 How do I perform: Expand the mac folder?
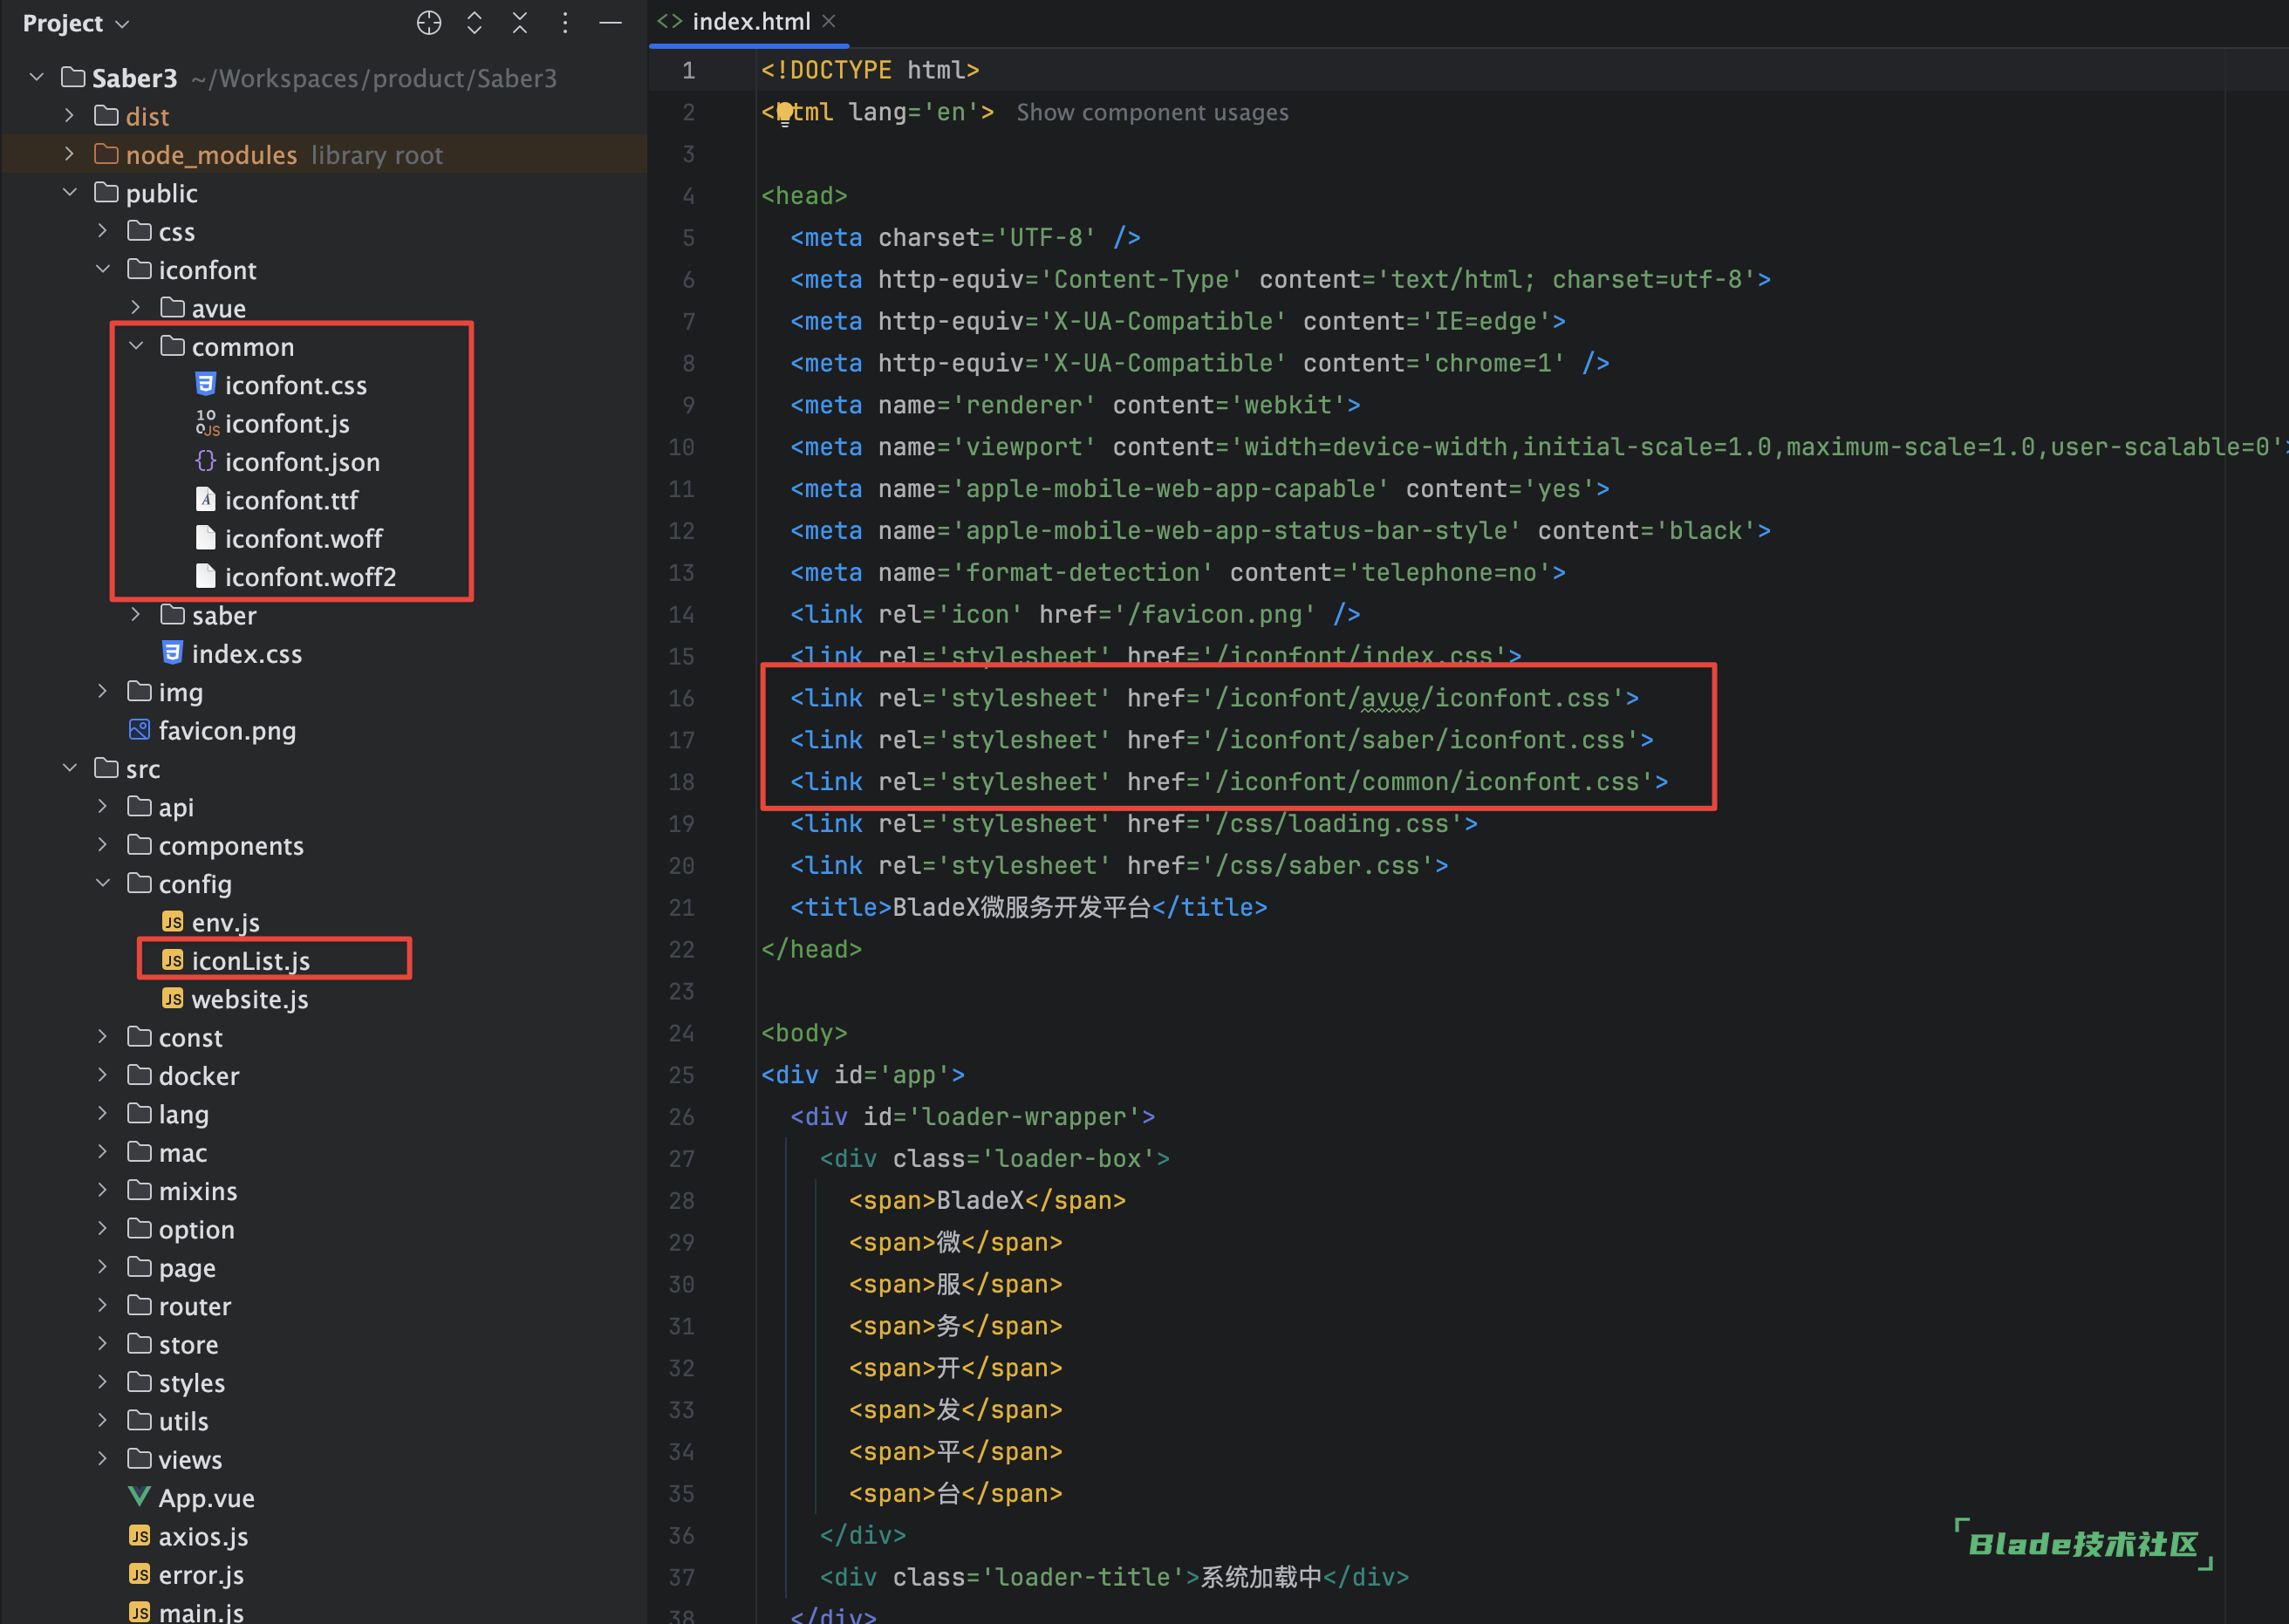pos(103,1152)
